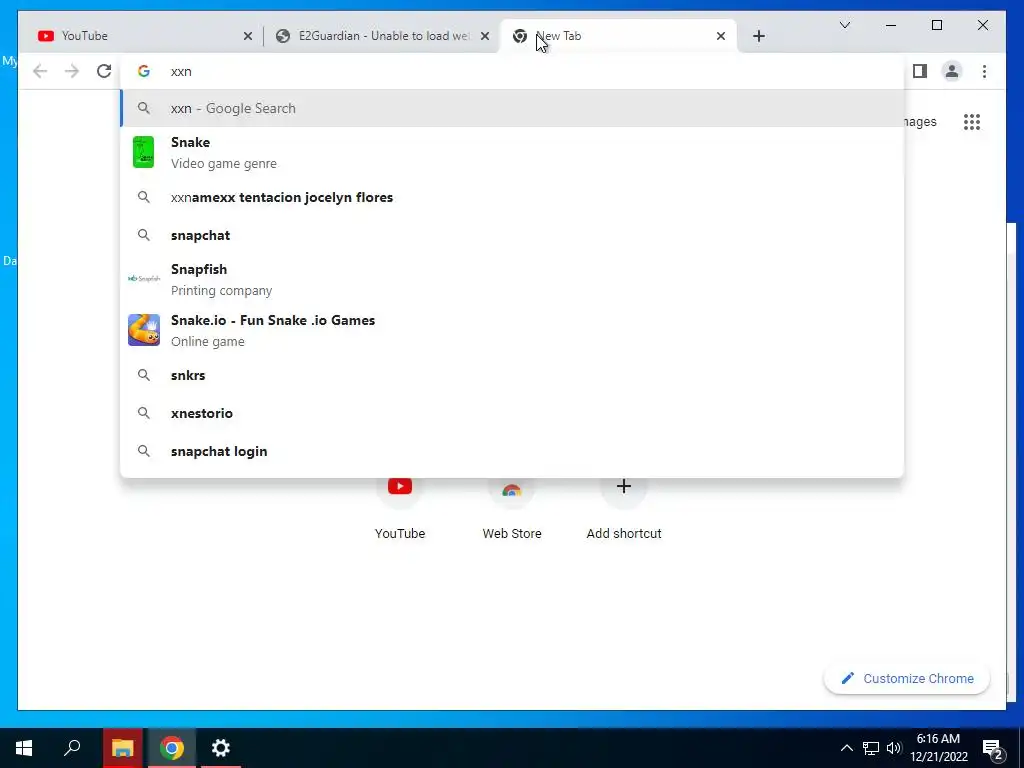Choose the xnestorio suggestion

pyautogui.click(x=512, y=413)
